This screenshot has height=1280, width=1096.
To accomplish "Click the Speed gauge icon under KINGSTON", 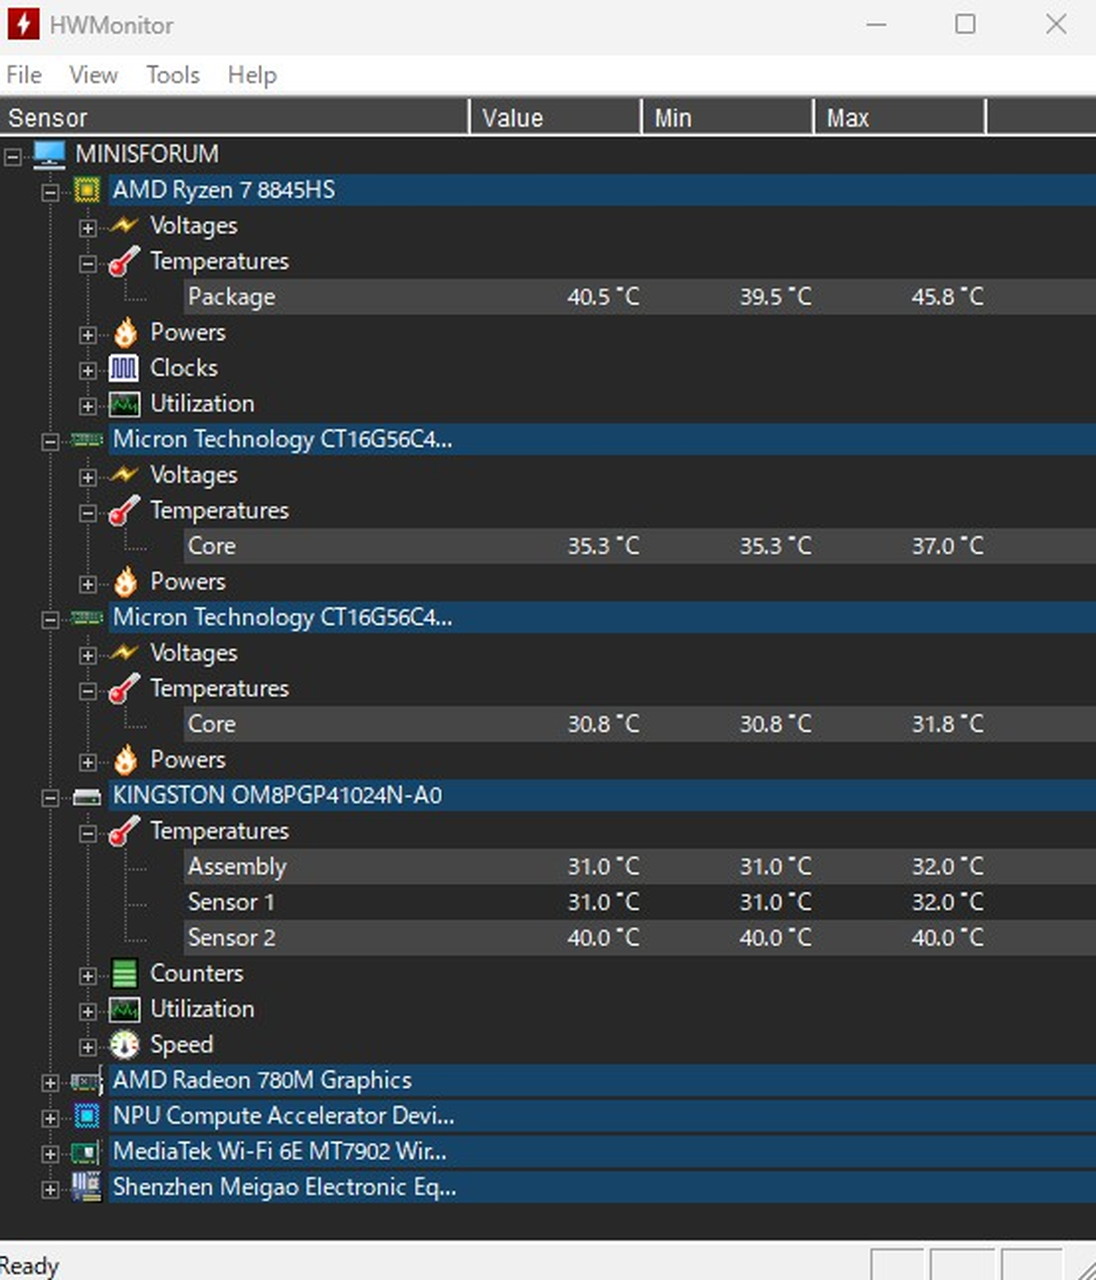I will pos(124,1044).
